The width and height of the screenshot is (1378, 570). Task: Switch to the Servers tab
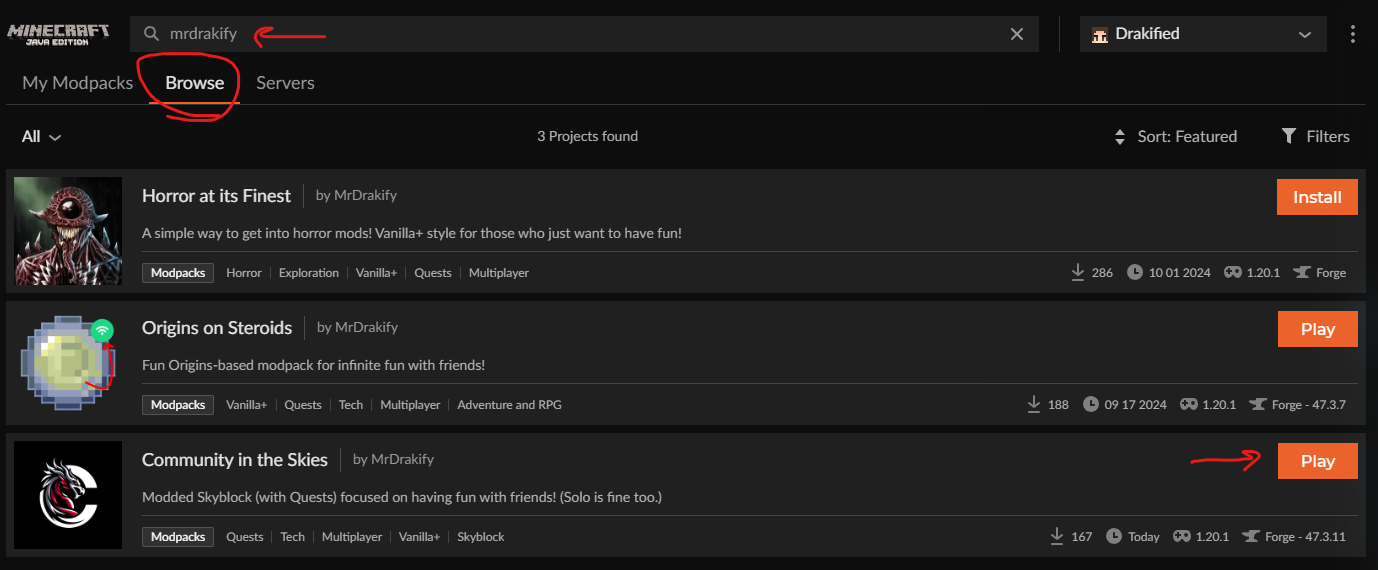point(285,83)
